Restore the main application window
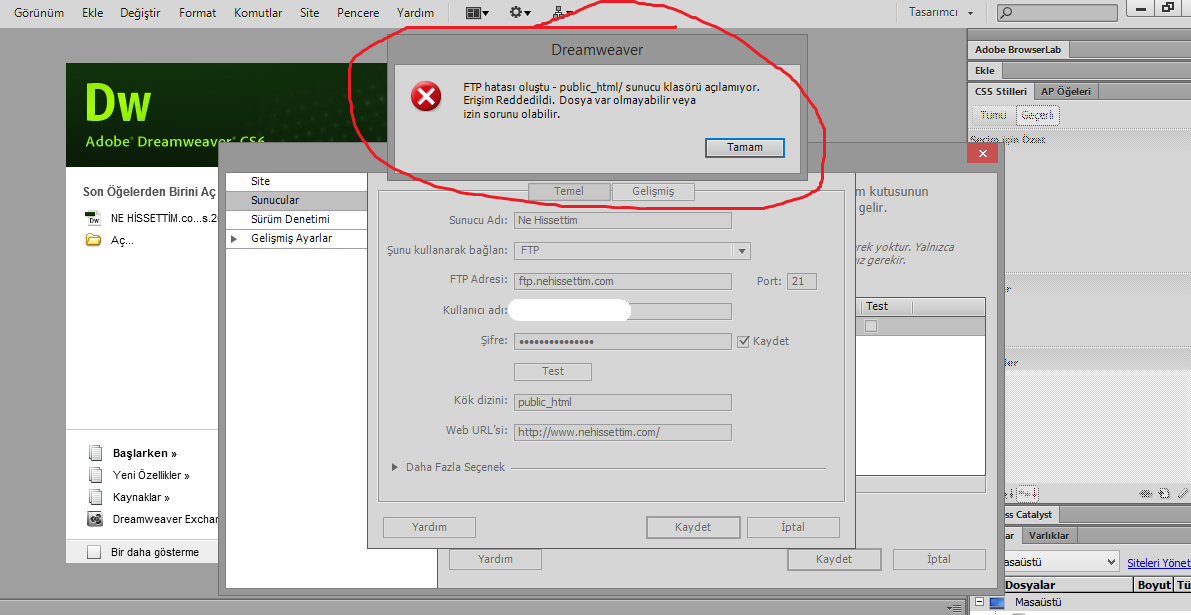The image size is (1191, 615). (x=1167, y=8)
